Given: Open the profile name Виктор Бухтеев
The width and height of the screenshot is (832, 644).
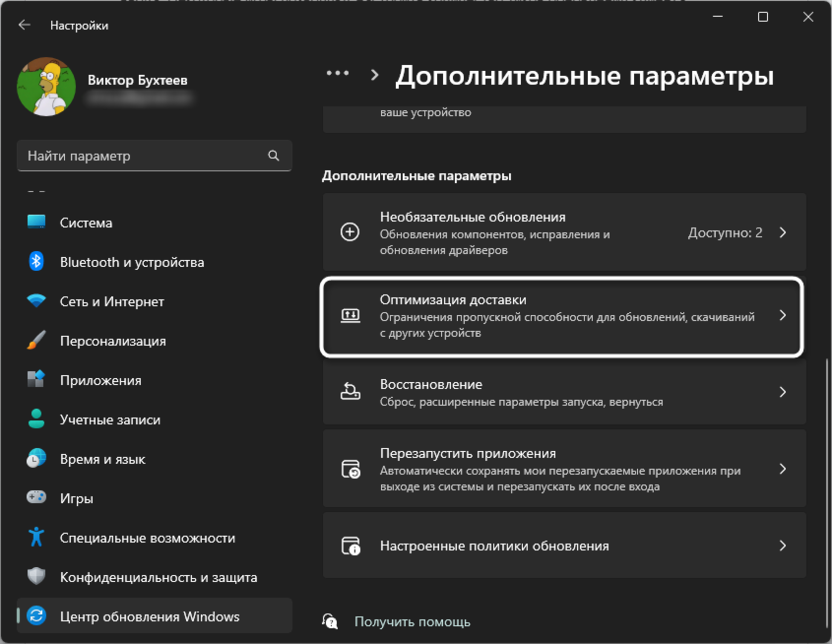Looking at the screenshot, I should point(137,80).
